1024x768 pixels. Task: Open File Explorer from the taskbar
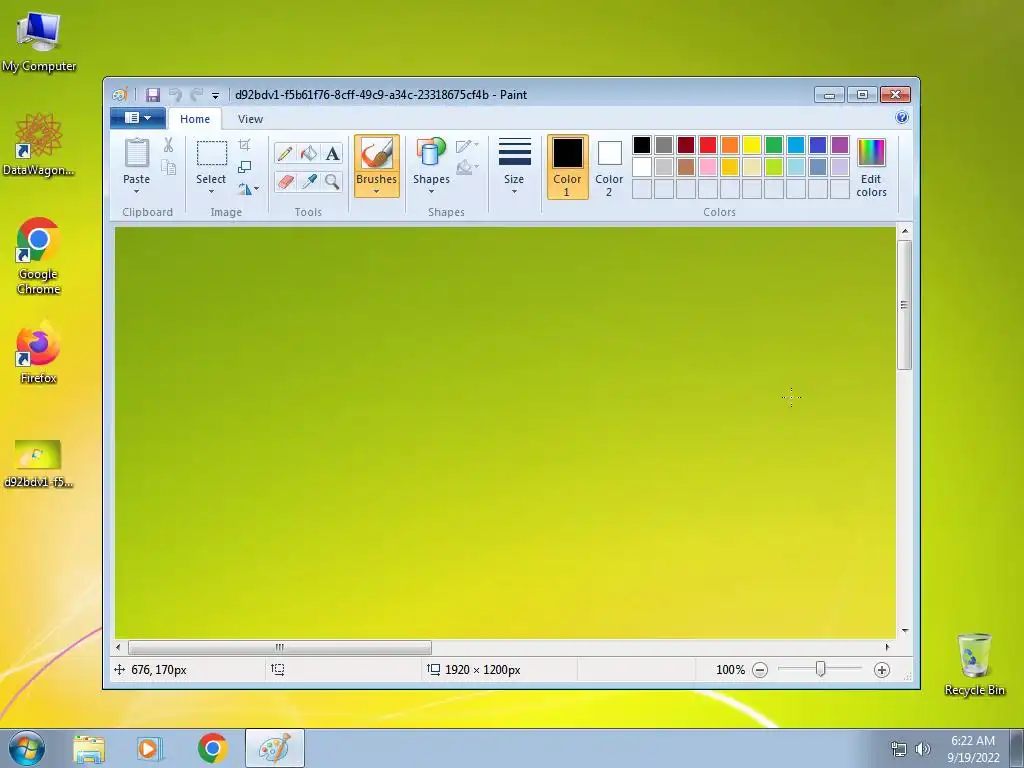click(89, 749)
